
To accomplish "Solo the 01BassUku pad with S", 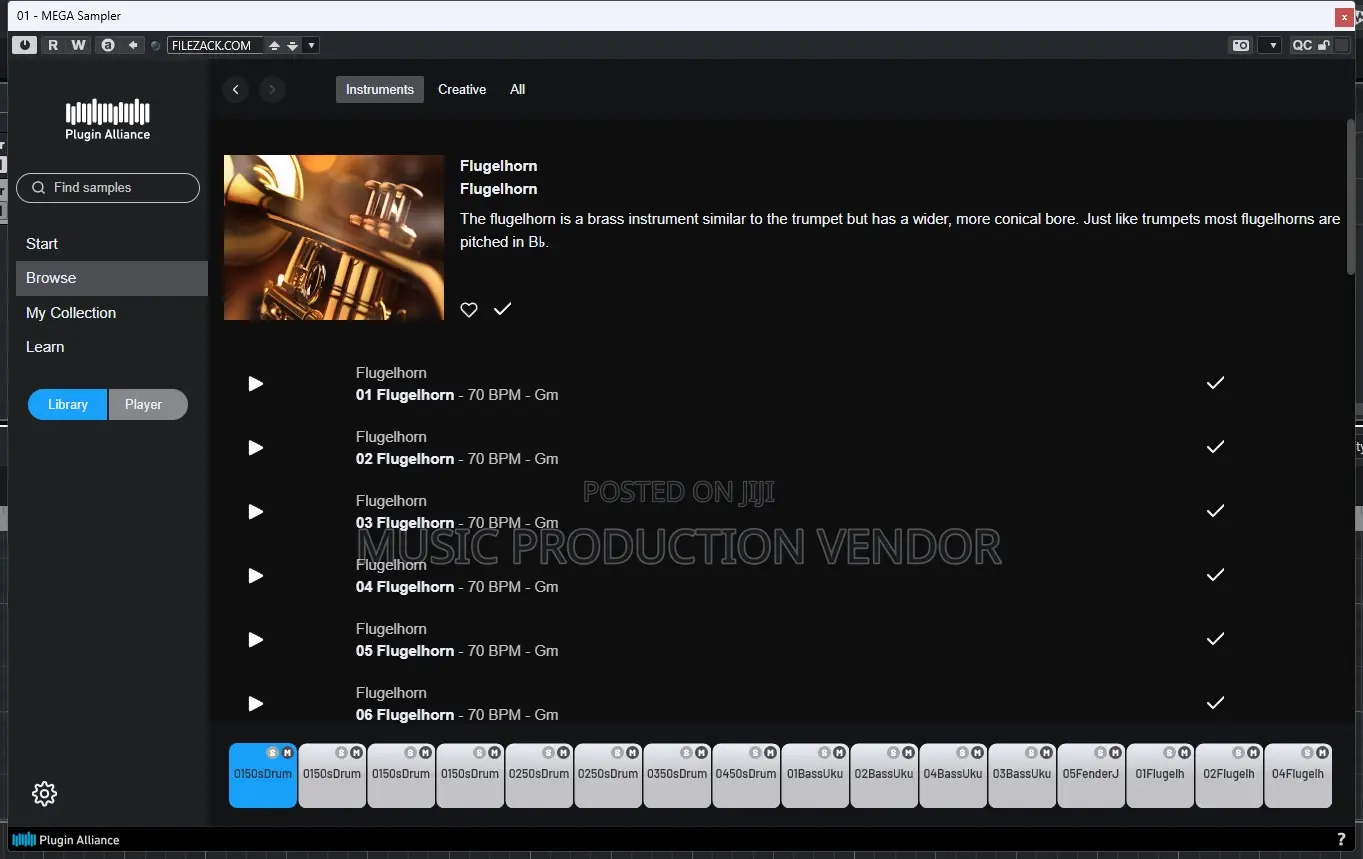I will tap(824, 752).
